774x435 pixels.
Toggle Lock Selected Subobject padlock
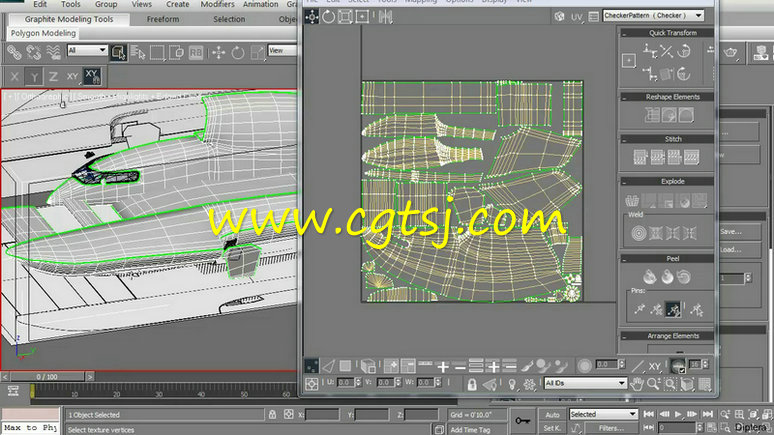(472, 384)
